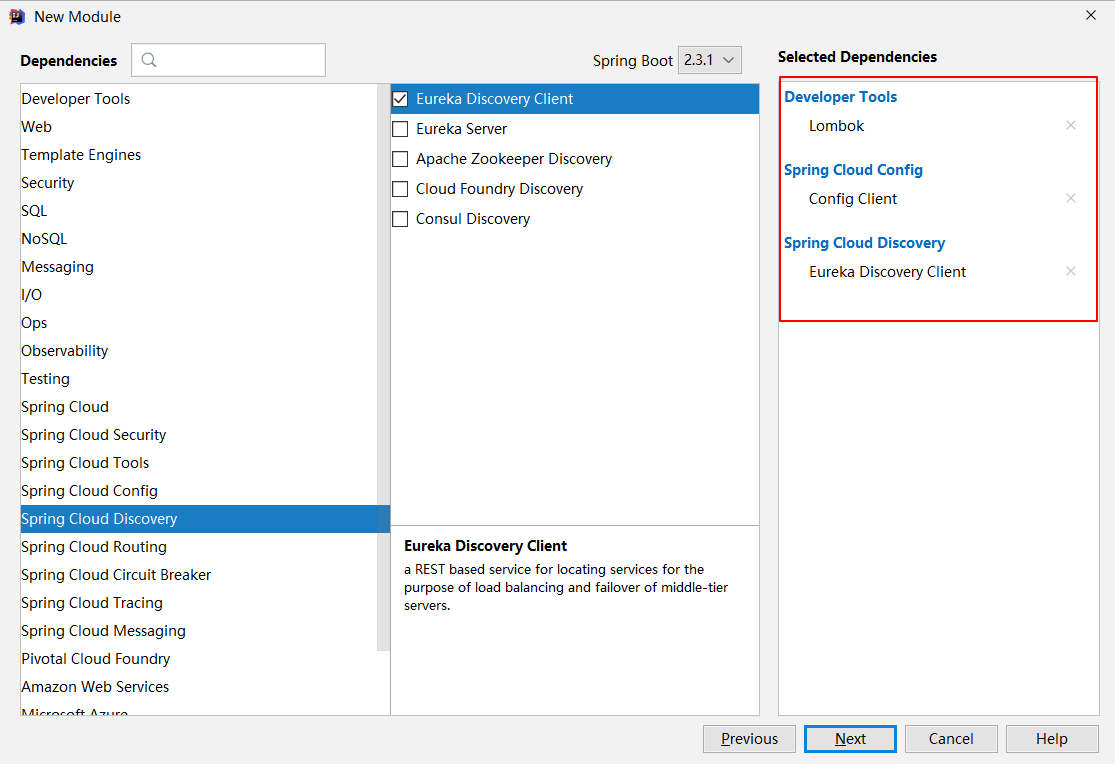Uncheck Eureka Discovery Client checkbox
The width and height of the screenshot is (1115, 764).
[x=400, y=99]
